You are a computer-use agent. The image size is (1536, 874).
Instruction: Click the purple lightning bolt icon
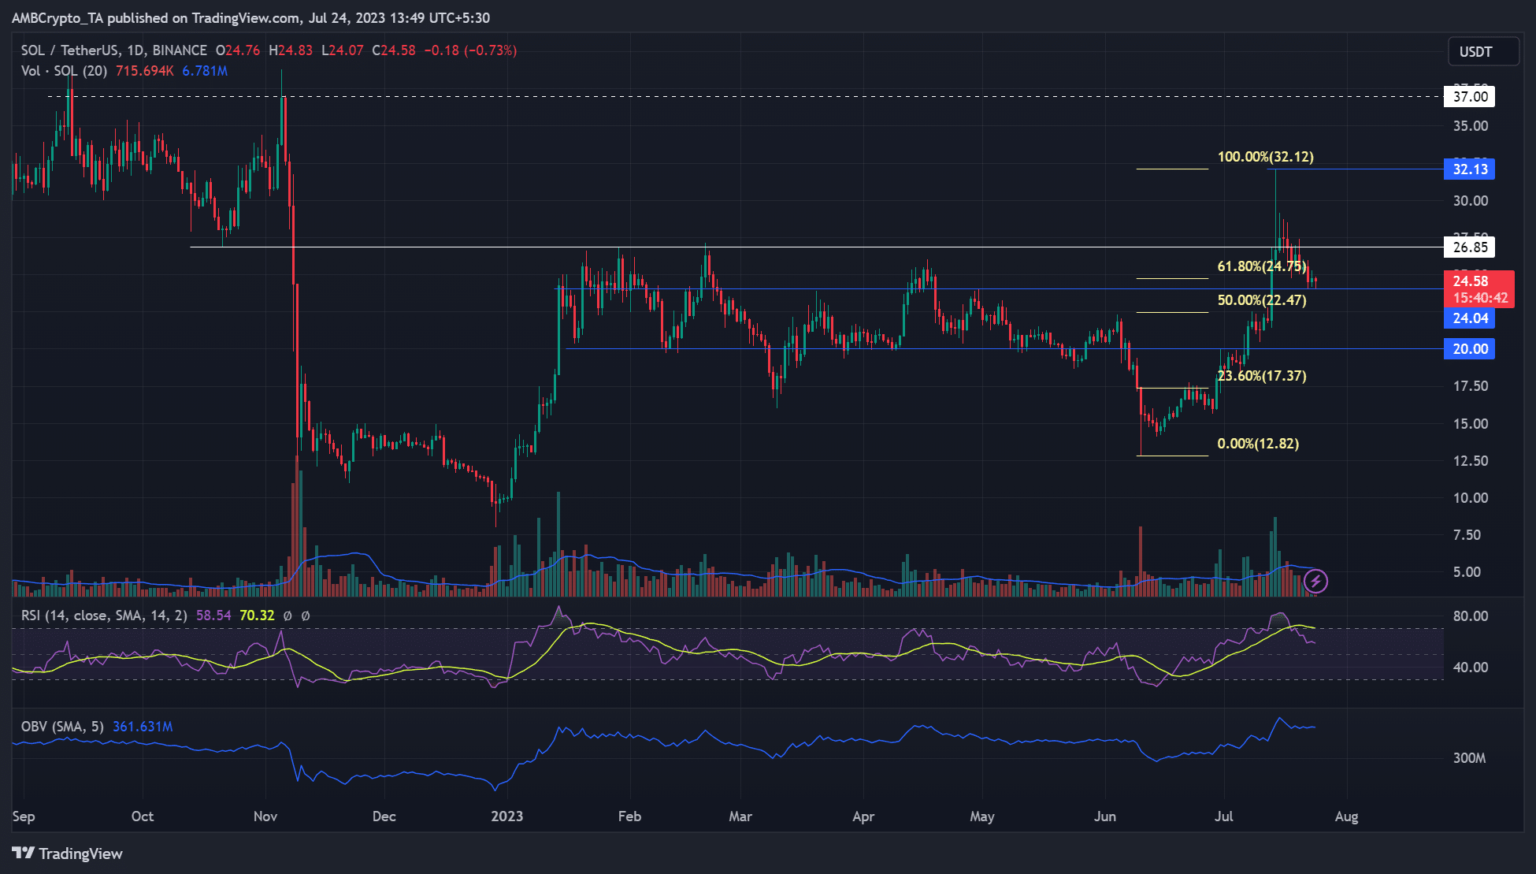tap(1317, 580)
